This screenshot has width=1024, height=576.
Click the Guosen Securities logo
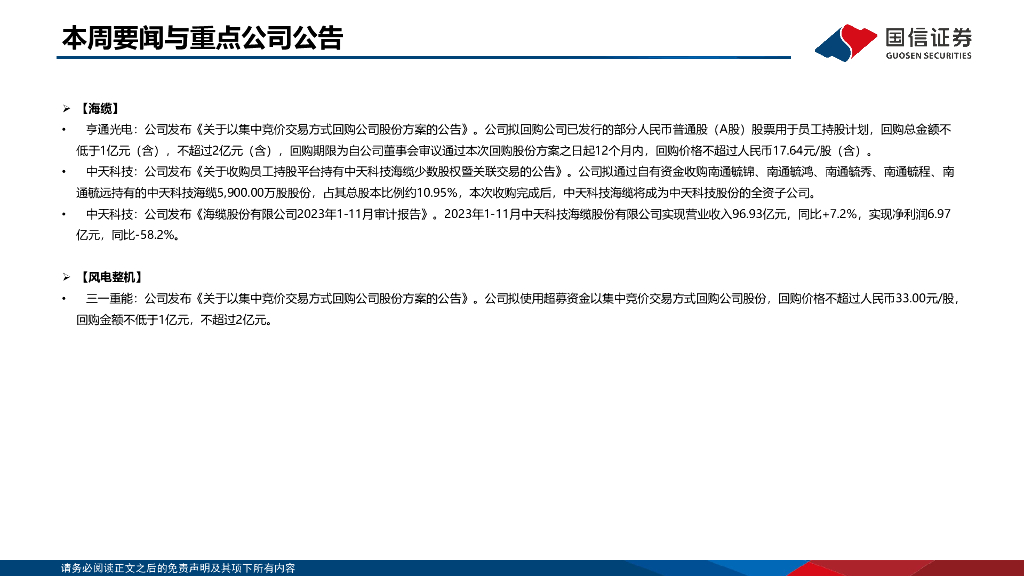[893, 42]
